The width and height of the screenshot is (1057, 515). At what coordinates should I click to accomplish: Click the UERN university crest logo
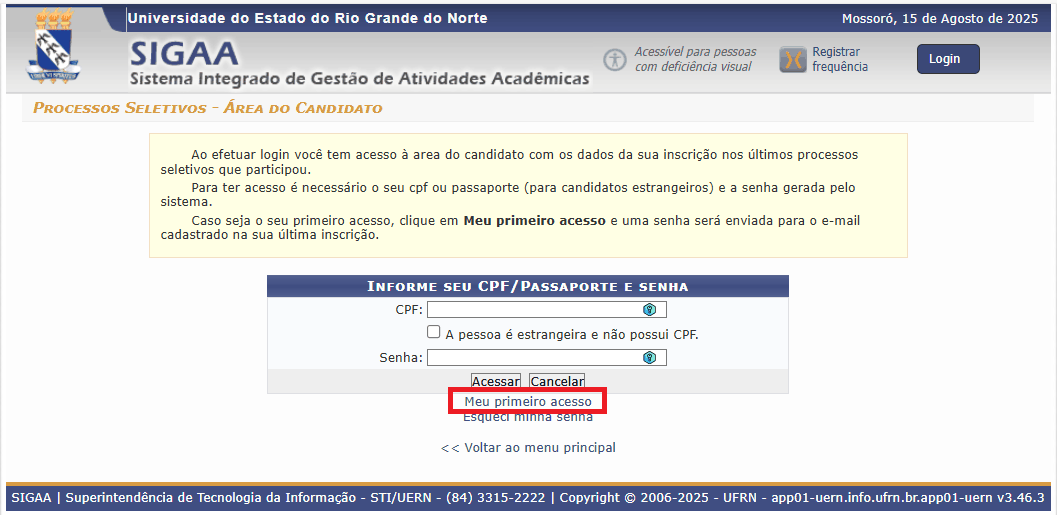coord(54,47)
